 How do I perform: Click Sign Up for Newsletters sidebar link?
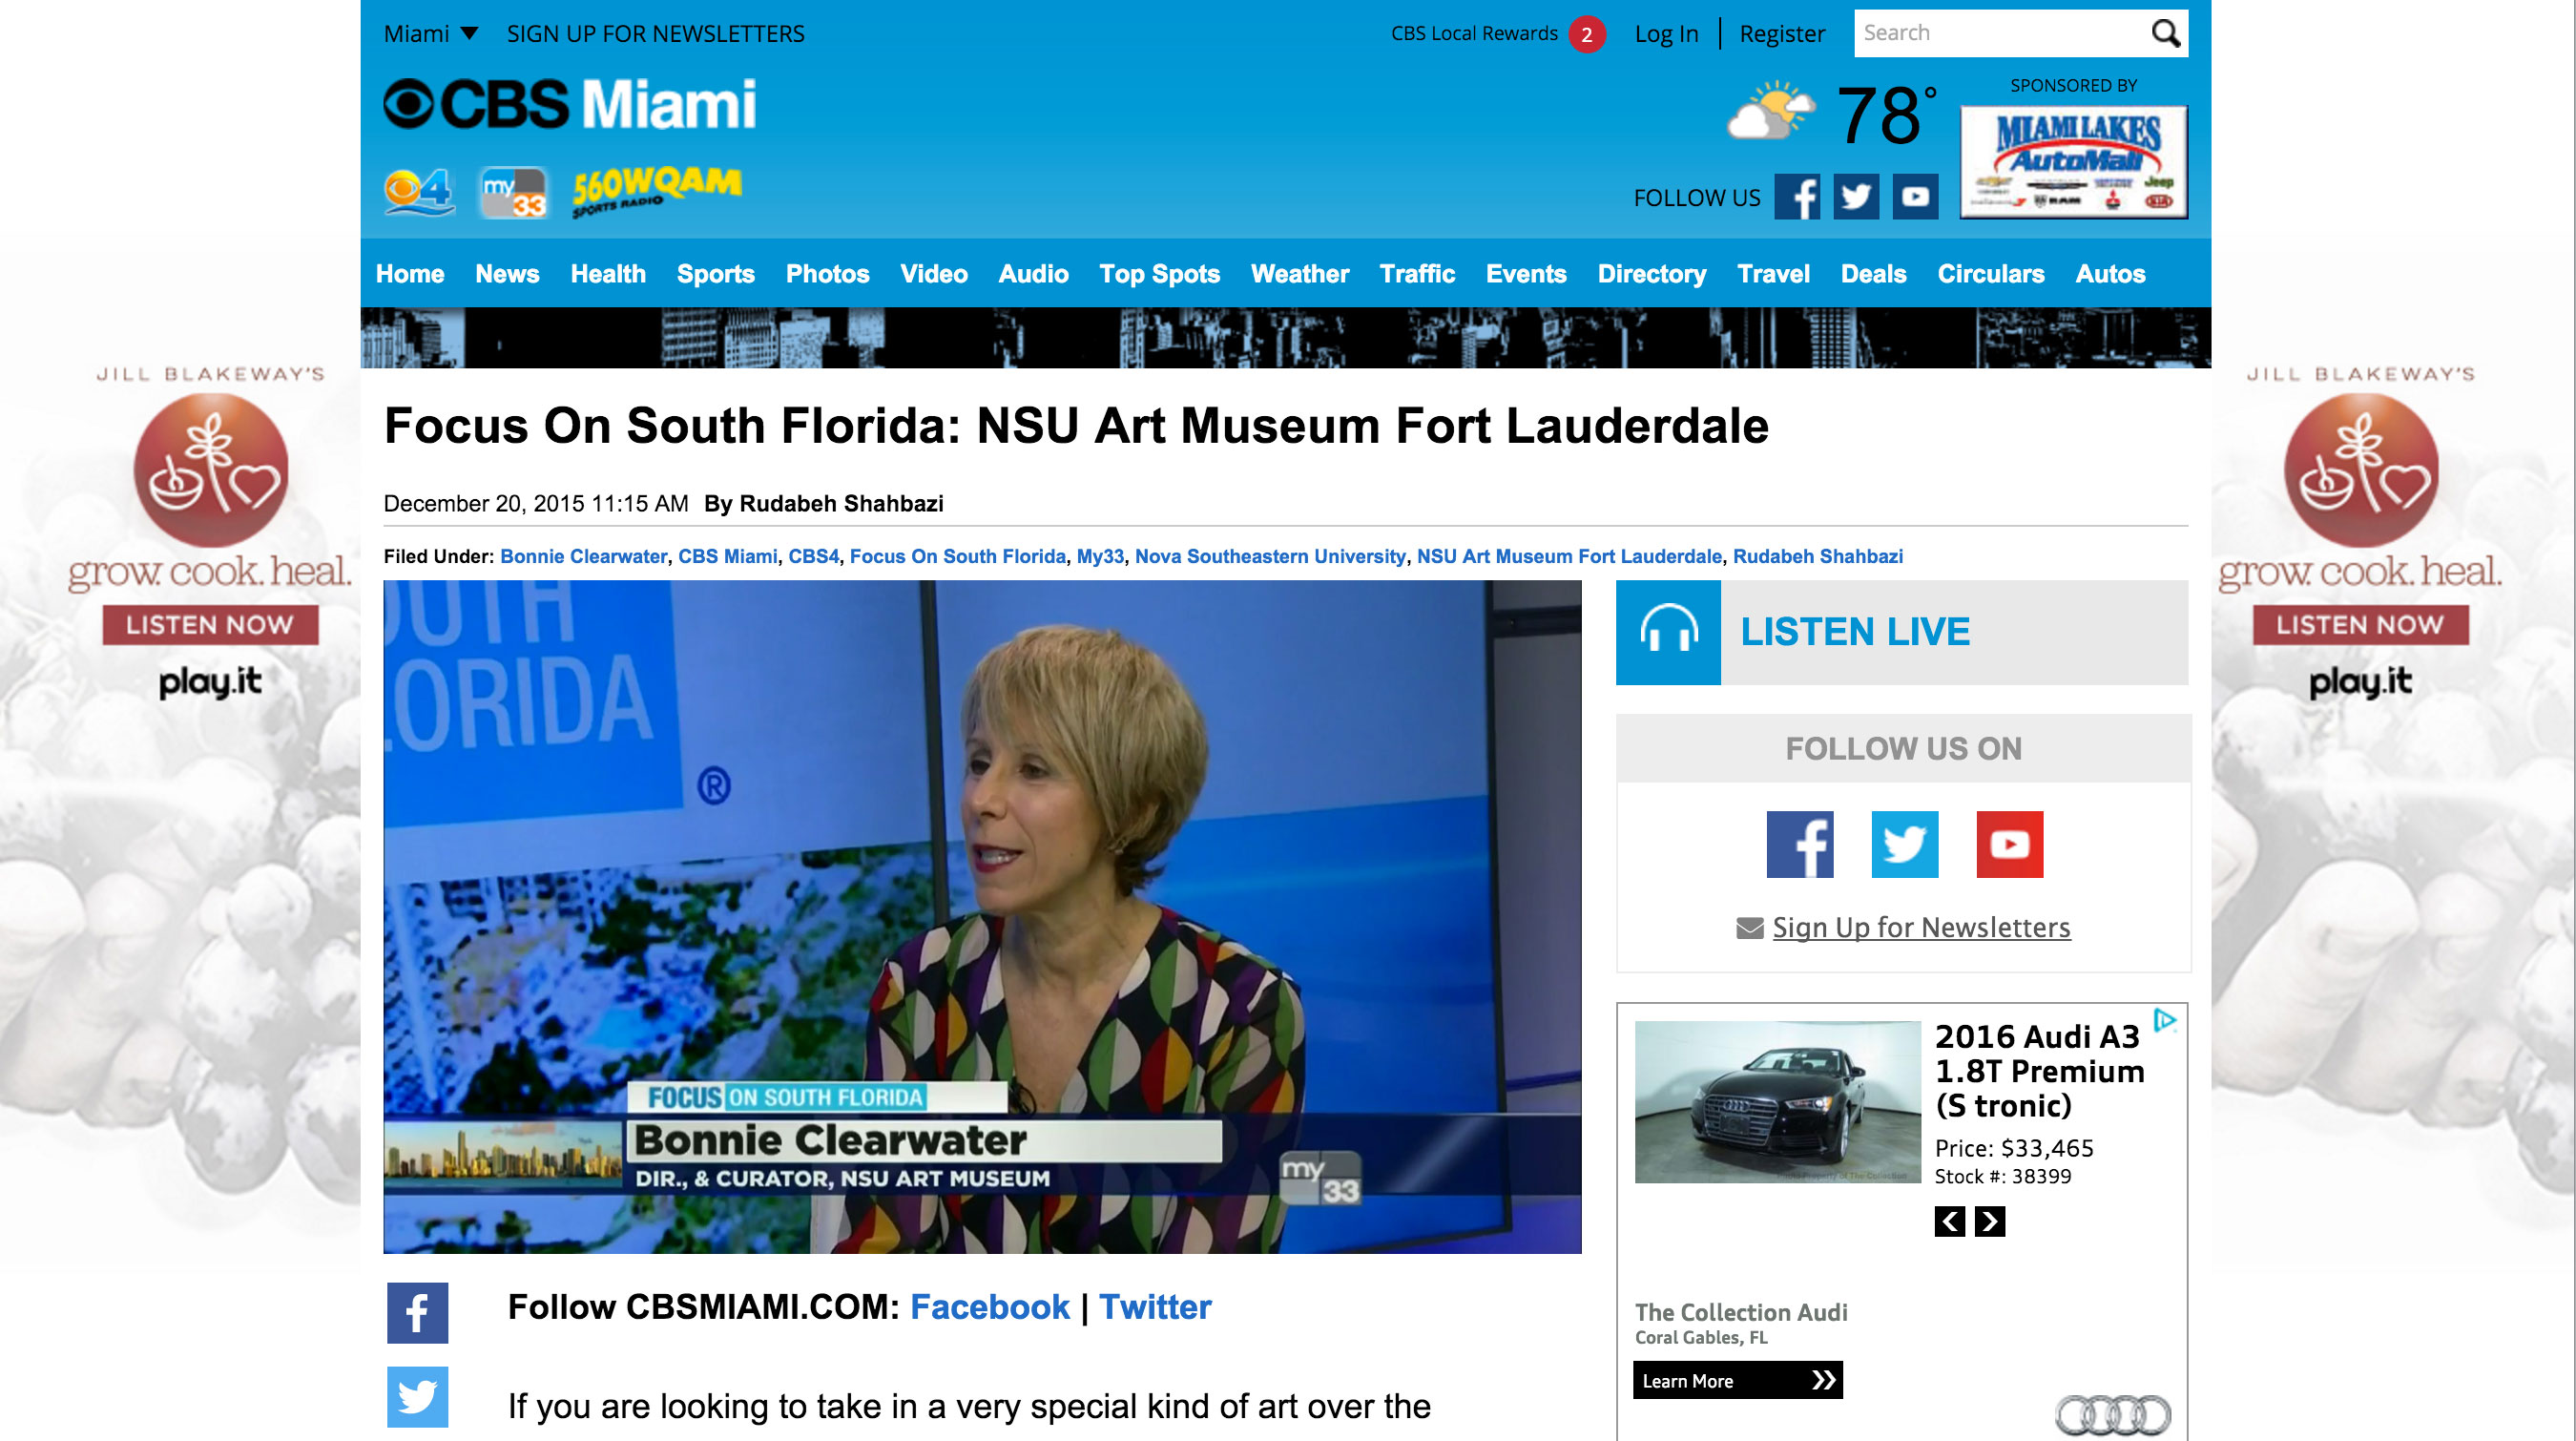(x=1921, y=928)
